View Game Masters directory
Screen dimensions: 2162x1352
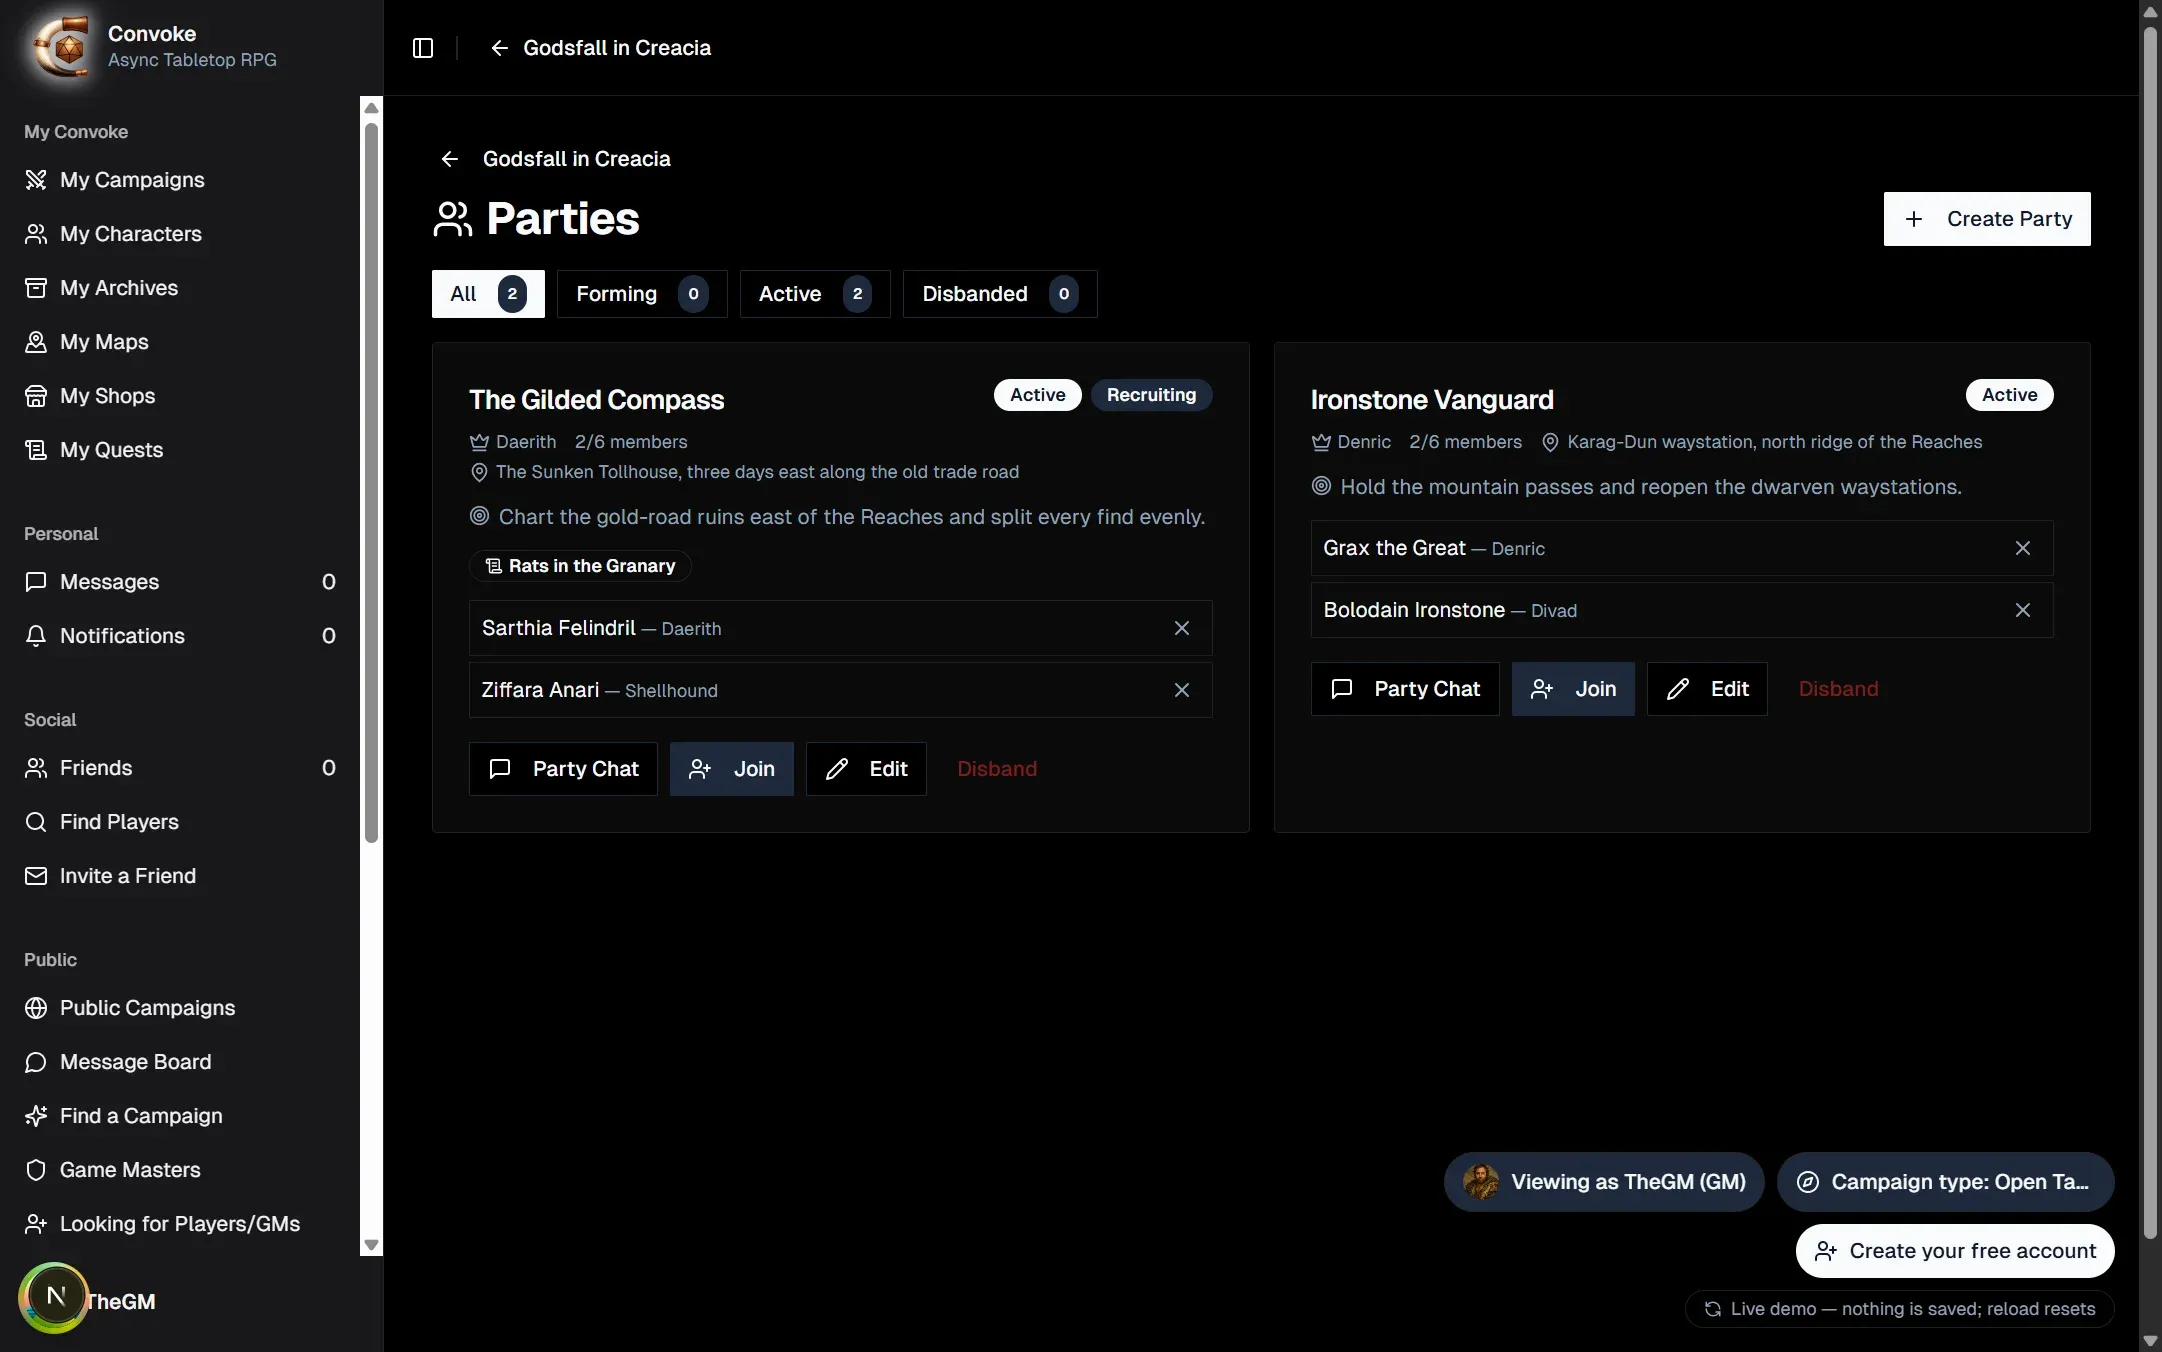click(x=180, y=1170)
